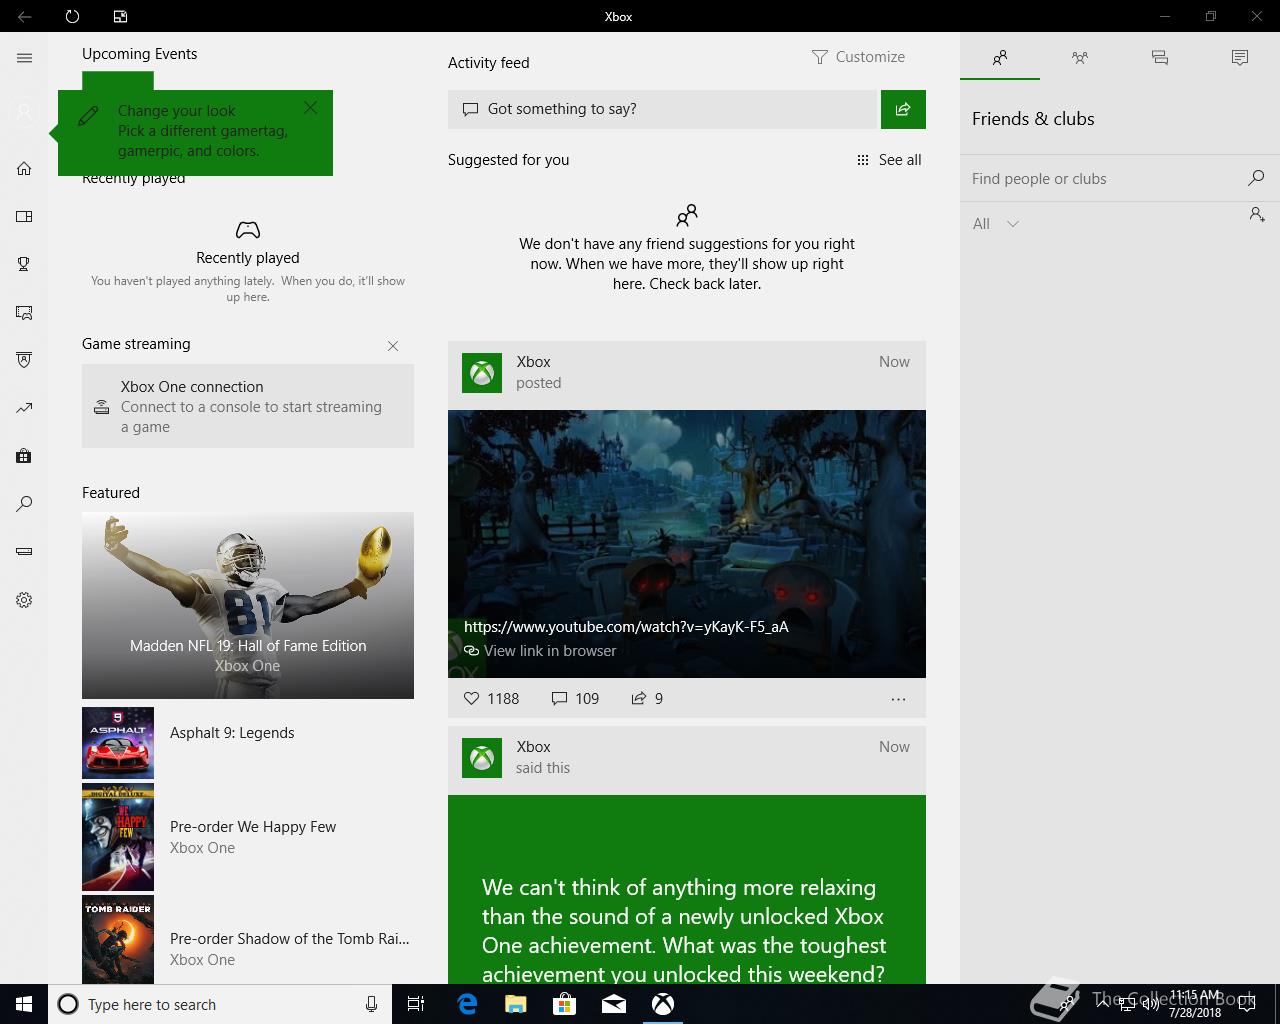Viewport: 1280px width, 1024px height.
Task: Open the YouTube link text in post
Action: pos(626,627)
